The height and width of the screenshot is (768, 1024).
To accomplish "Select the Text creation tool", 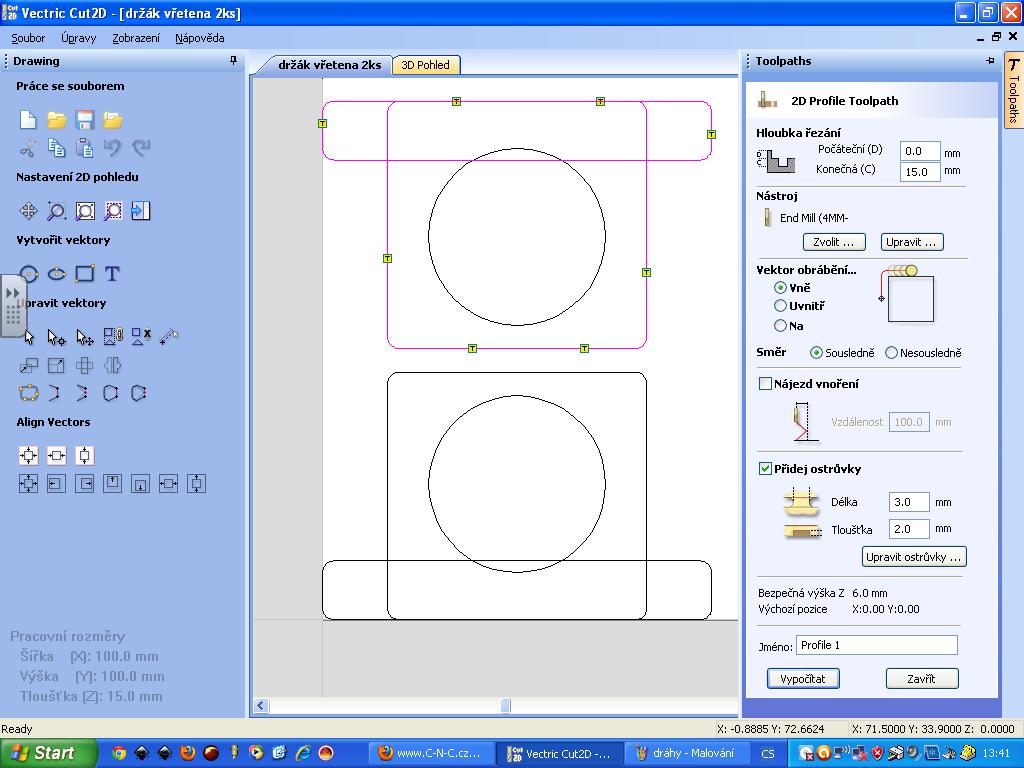I will [112, 274].
